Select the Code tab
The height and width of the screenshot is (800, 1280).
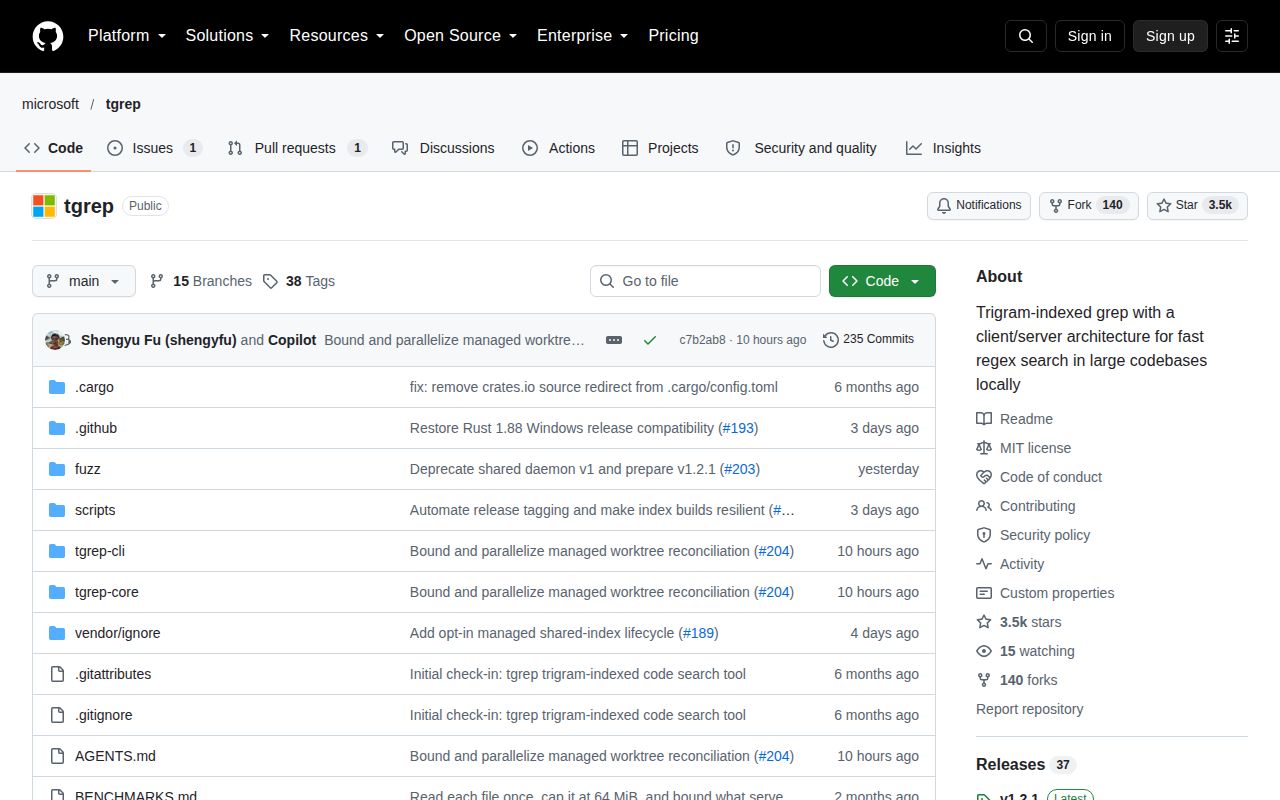coord(54,148)
